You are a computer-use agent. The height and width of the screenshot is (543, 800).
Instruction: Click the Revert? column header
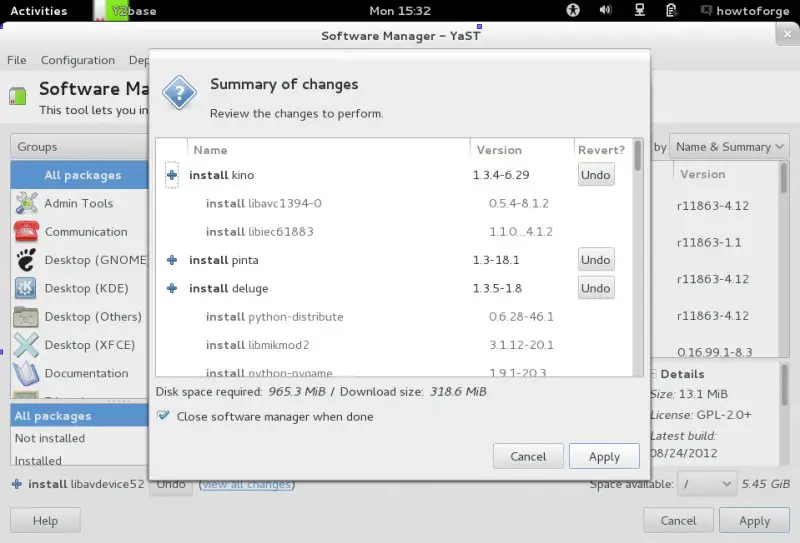601,150
